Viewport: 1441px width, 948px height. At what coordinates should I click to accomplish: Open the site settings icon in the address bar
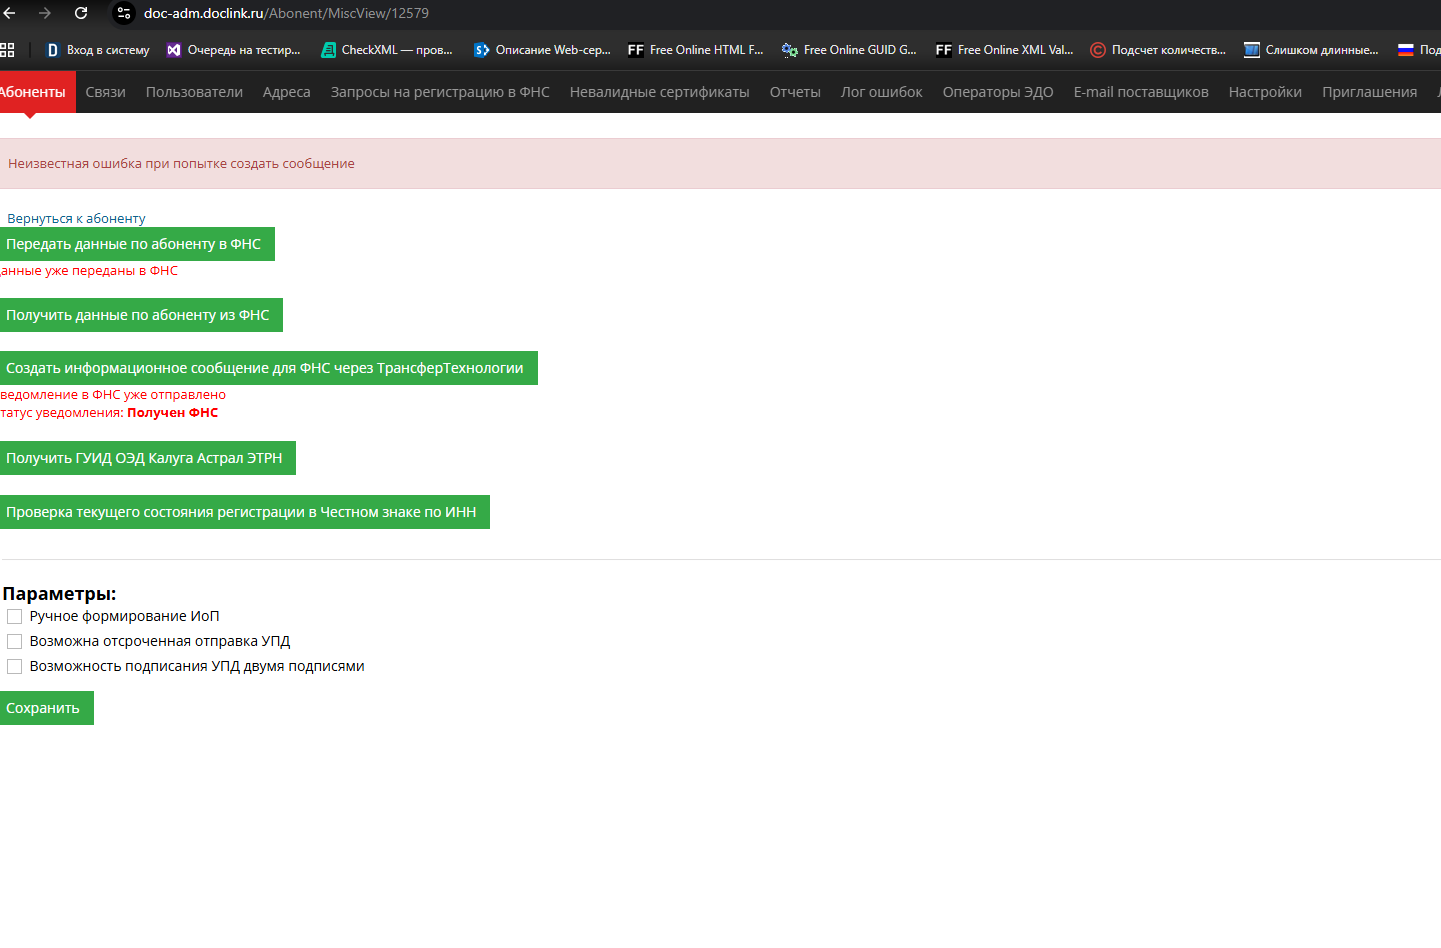124,13
